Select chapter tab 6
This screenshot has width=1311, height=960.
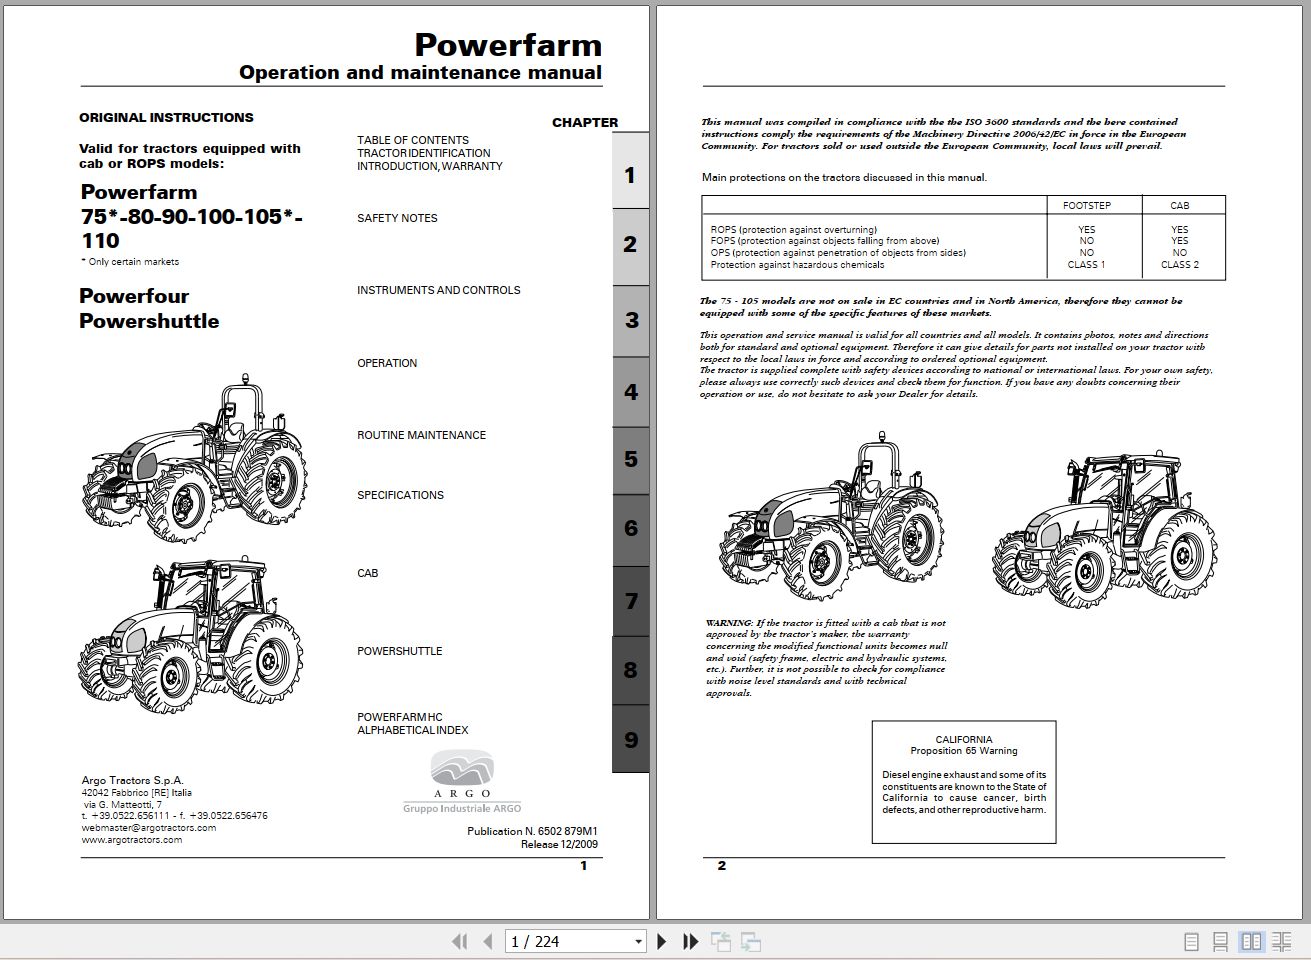tap(630, 529)
